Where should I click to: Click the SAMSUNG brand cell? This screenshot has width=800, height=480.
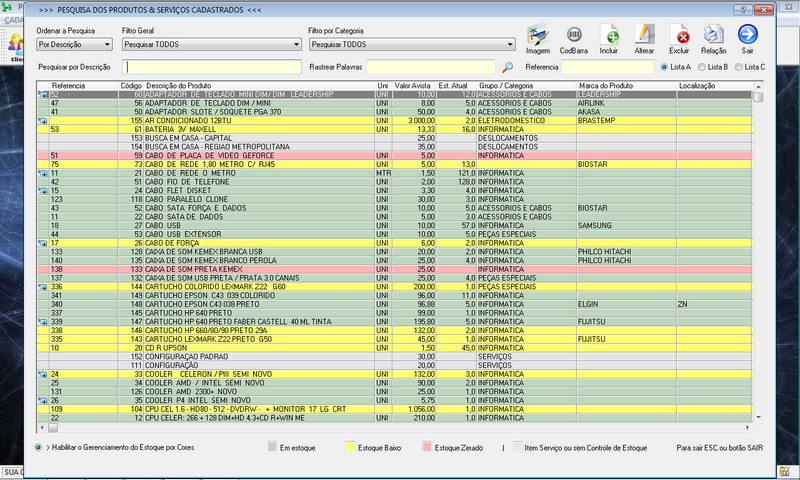[x=627, y=225]
